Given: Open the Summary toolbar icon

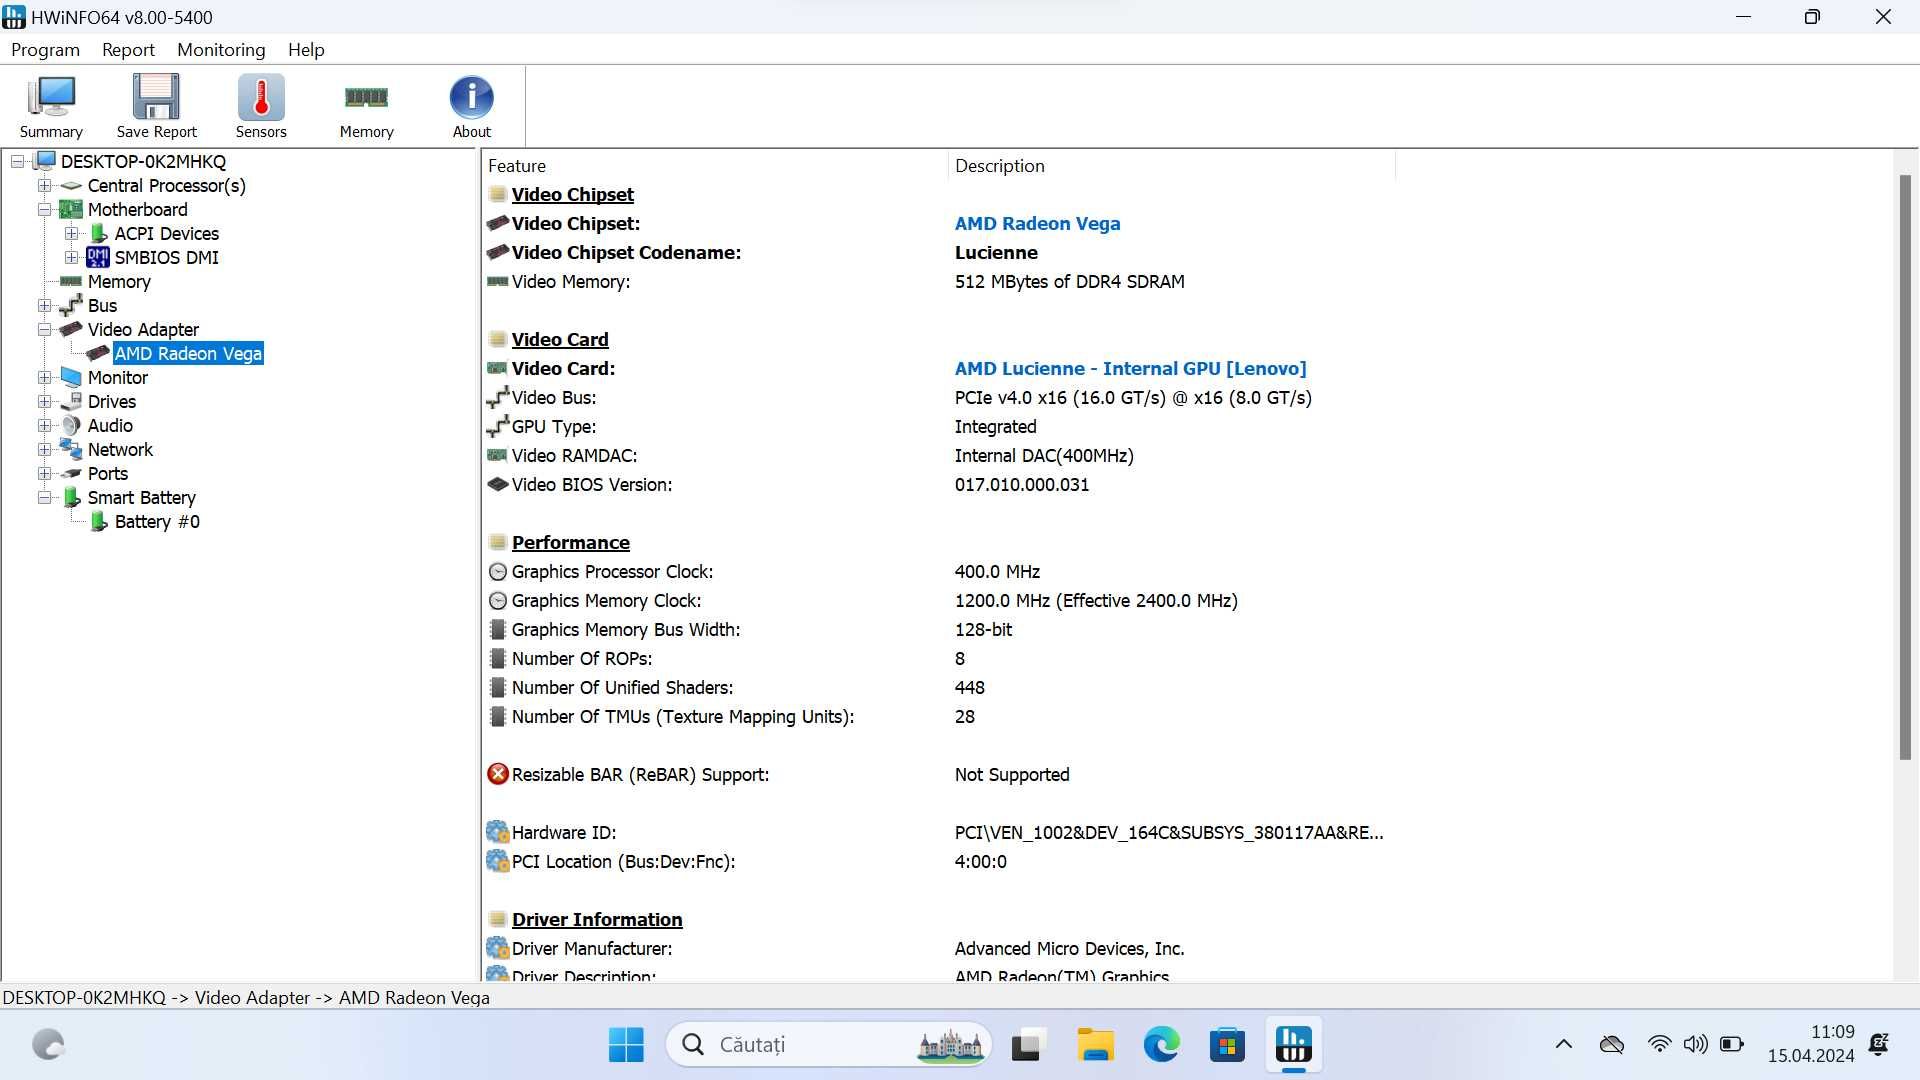Looking at the screenshot, I should pyautogui.click(x=51, y=106).
